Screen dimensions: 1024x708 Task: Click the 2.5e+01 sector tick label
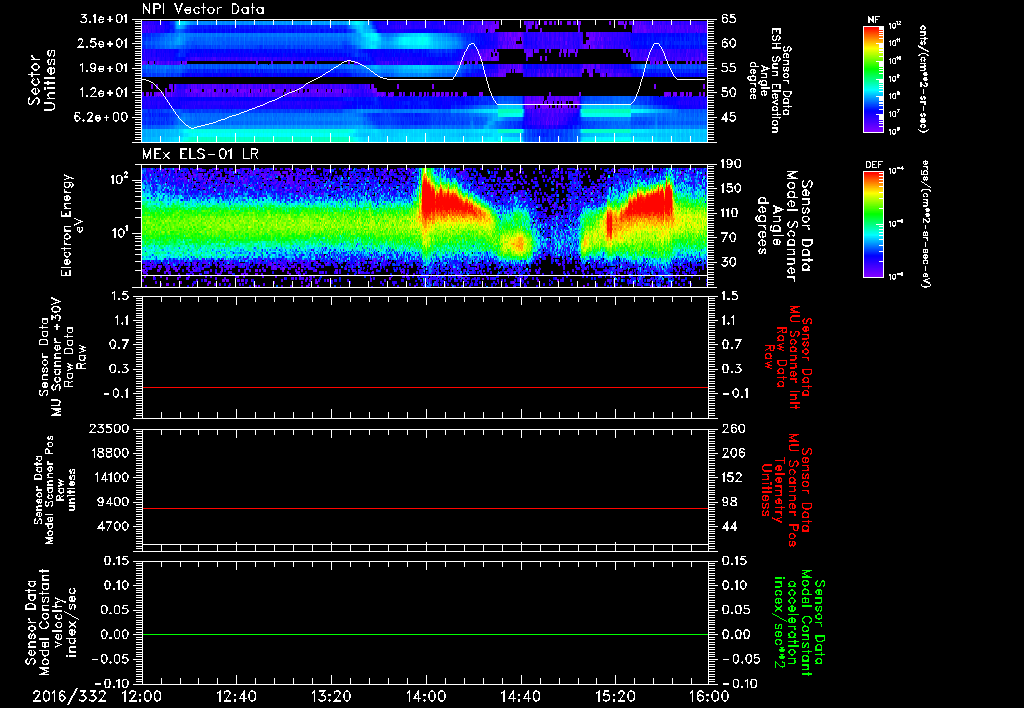[x=104, y=43]
